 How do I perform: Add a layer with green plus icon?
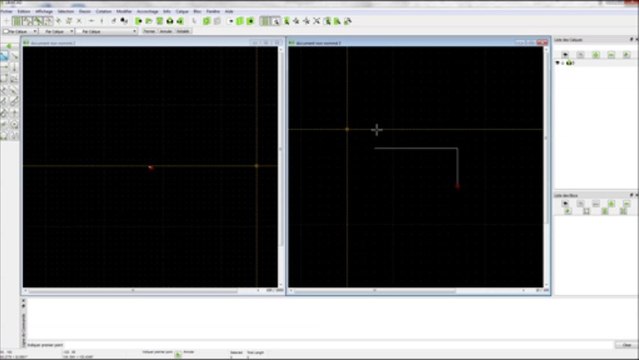[596, 55]
